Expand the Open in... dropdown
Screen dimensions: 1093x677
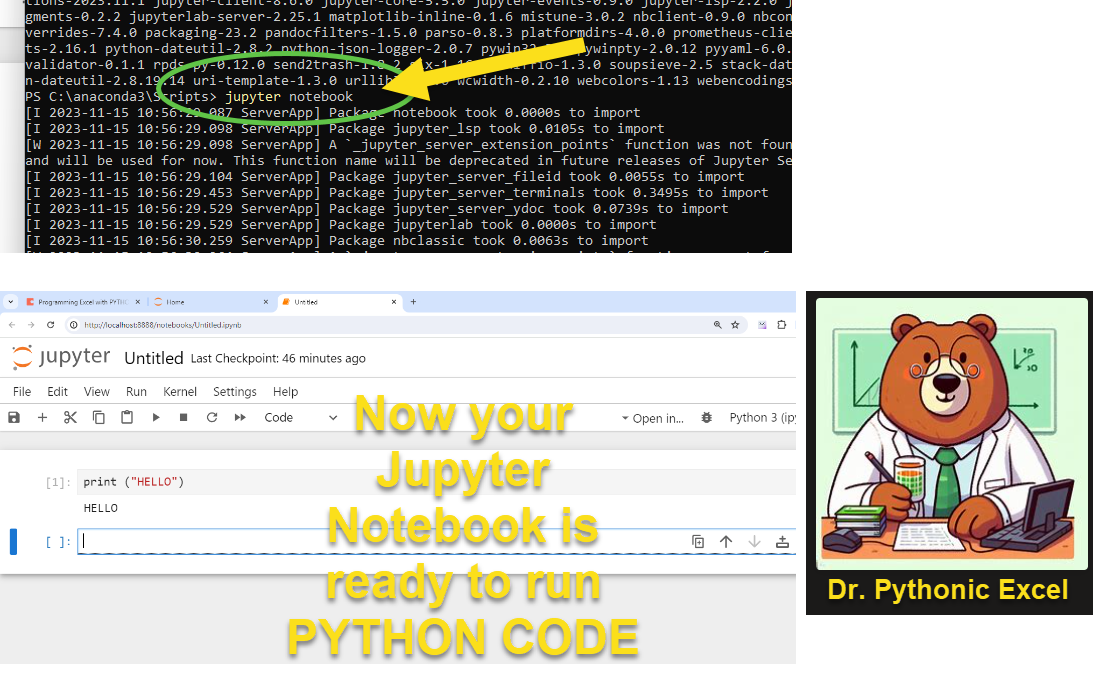pos(652,418)
